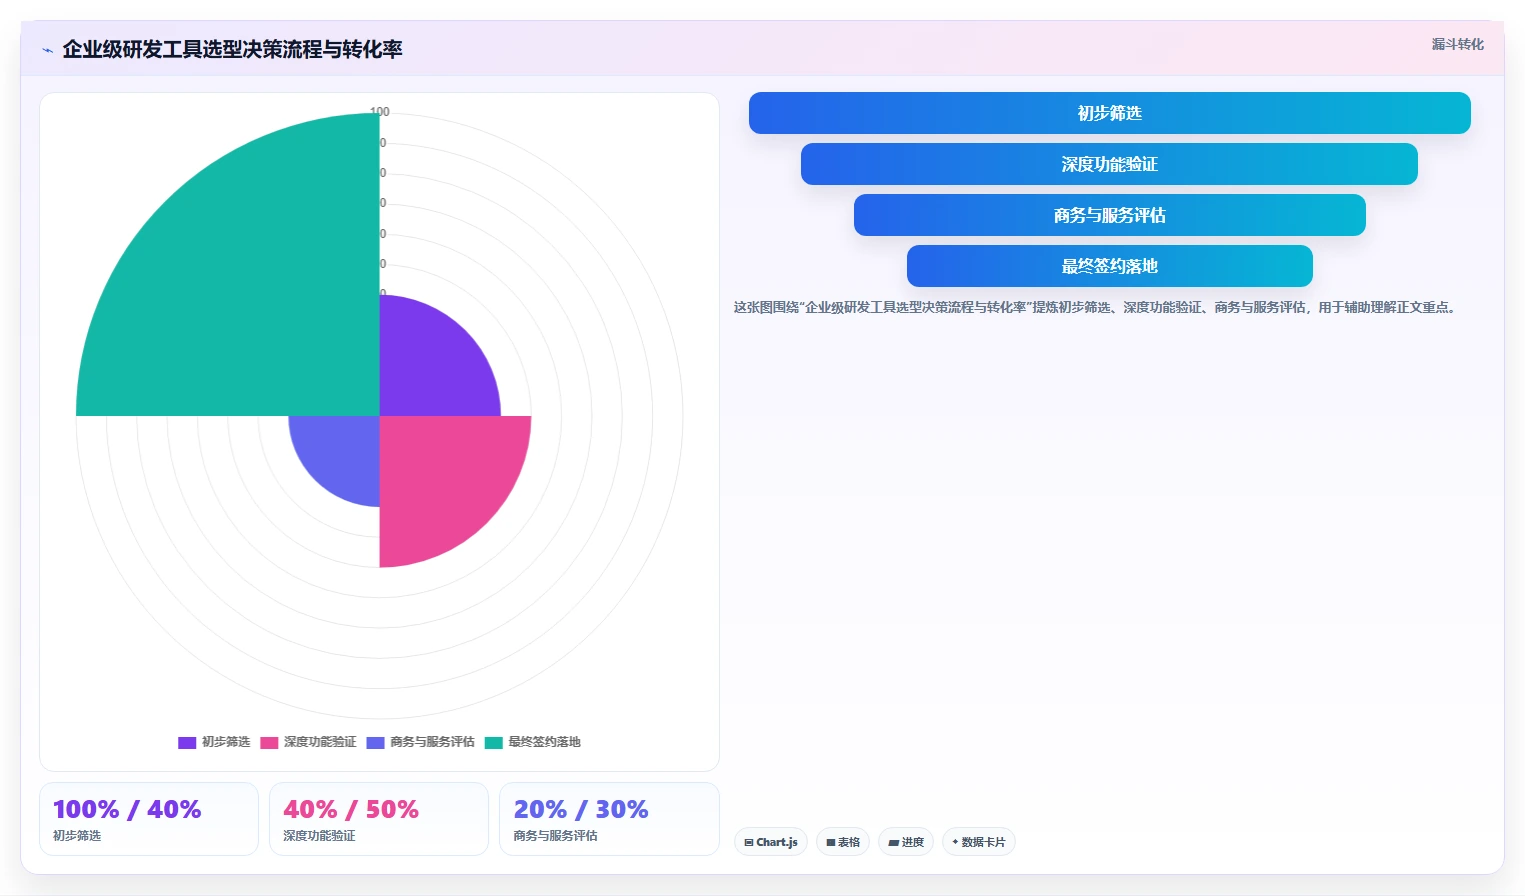Click the title 企业级研发工具选型决策流程与转化率

[x=232, y=50]
